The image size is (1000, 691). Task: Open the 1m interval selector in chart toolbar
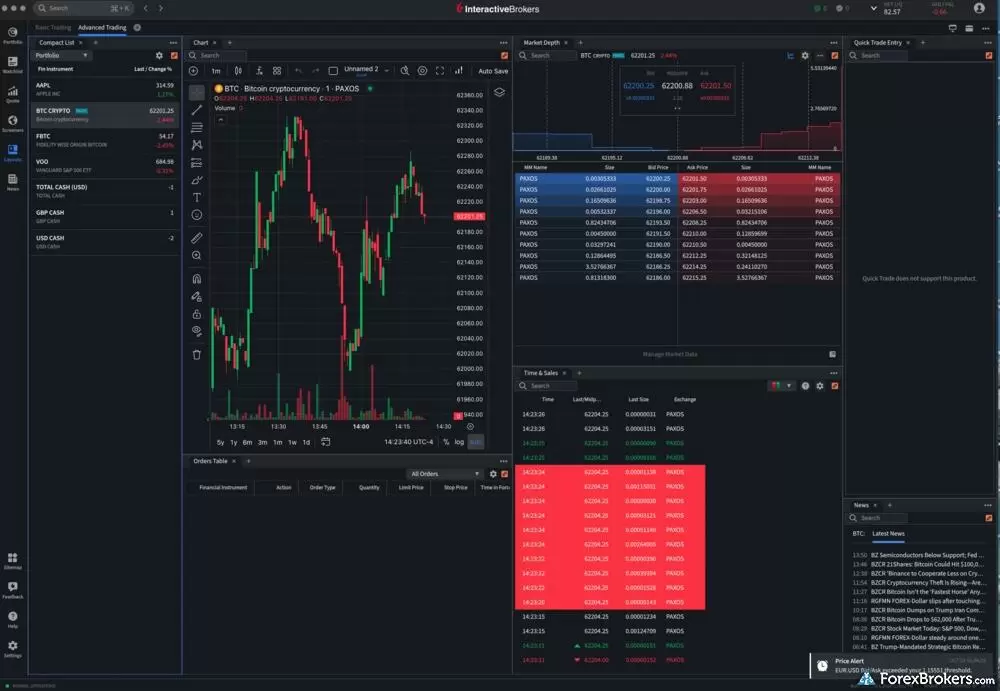[x=216, y=71]
